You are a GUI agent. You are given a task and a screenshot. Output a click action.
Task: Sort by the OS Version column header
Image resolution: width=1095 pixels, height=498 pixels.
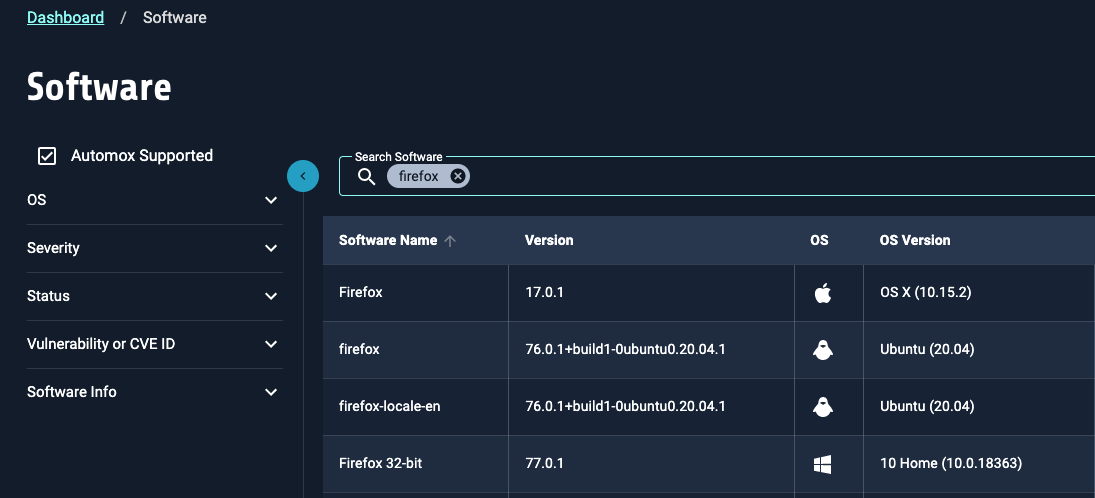(x=915, y=240)
